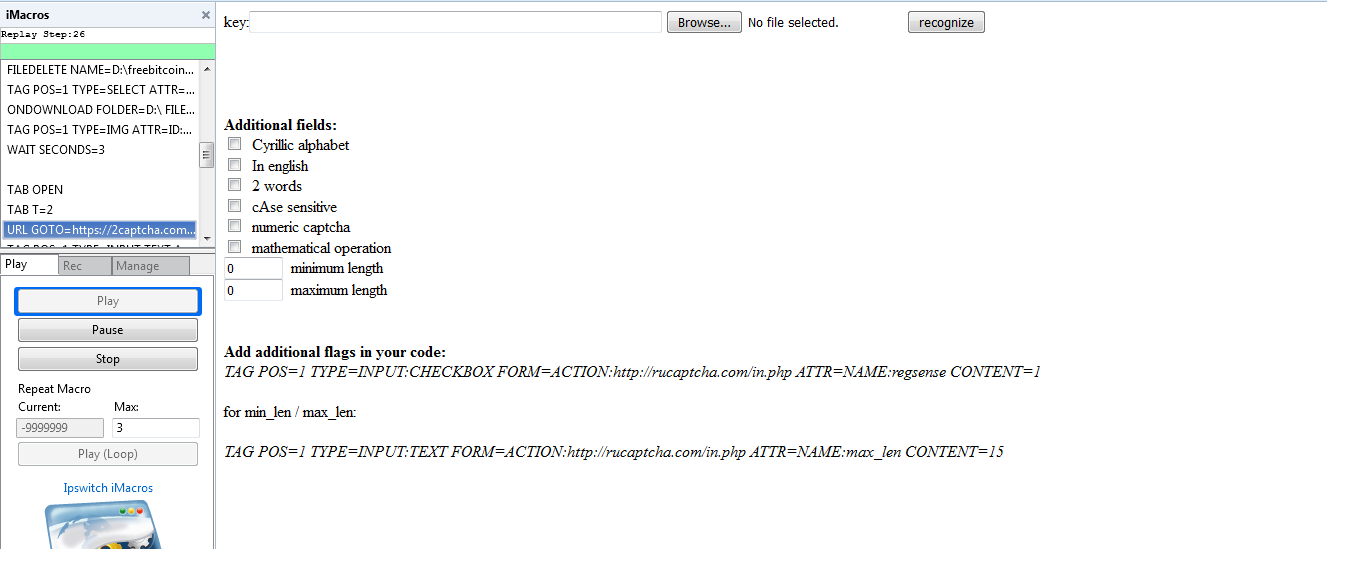The width and height of the screenshot is (1360, 565).
Task: Click the maximum length field
Action: coord(253,290)
